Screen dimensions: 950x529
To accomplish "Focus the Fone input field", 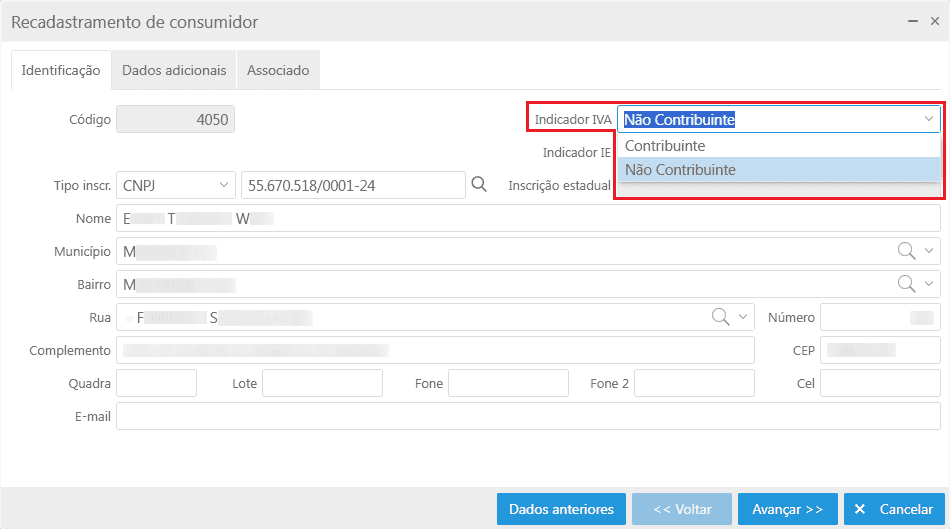I will 508,383.
